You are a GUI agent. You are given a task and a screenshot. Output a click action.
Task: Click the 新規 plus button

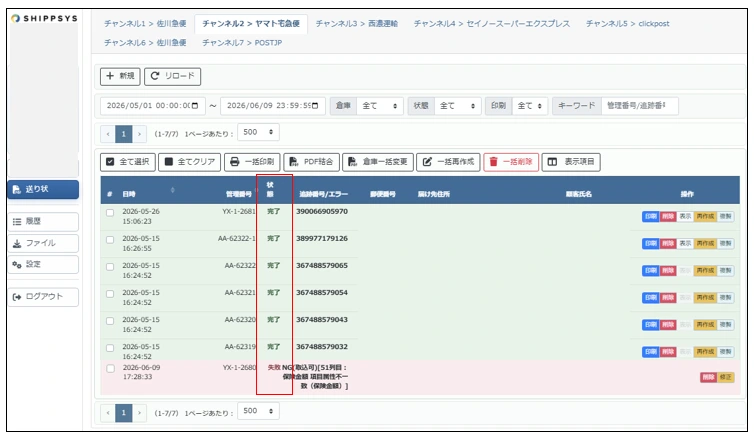click(x=120, y=76)
